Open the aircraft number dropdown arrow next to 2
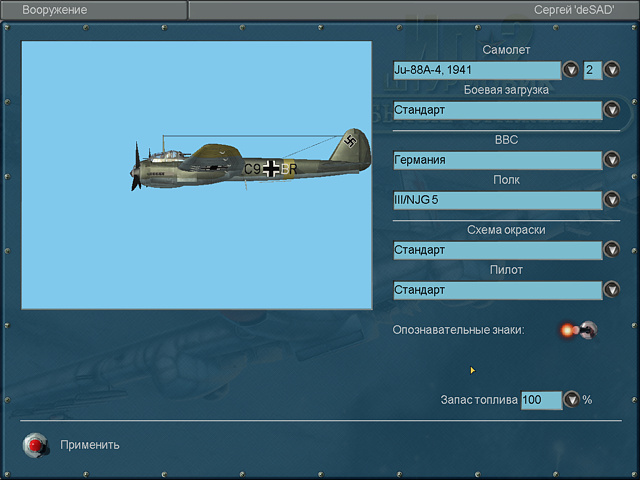 coord(611,70)
